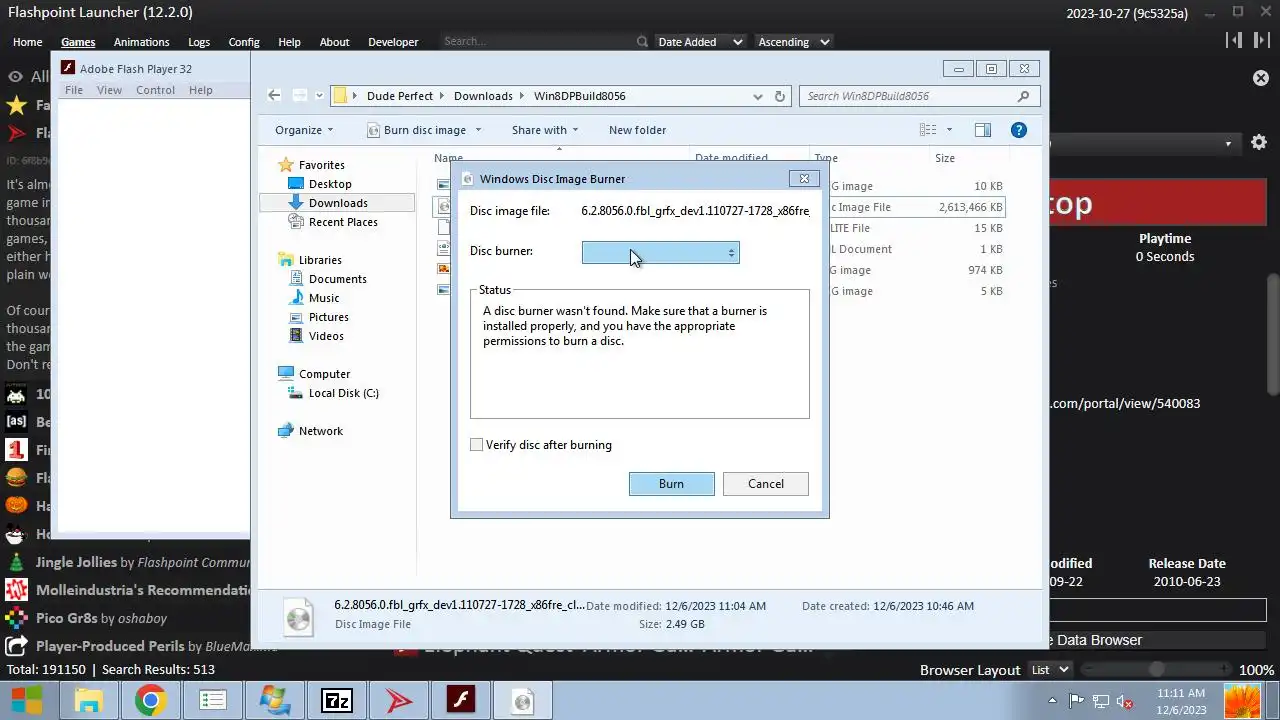Open Flash Player Control menu

coord(155,90)
